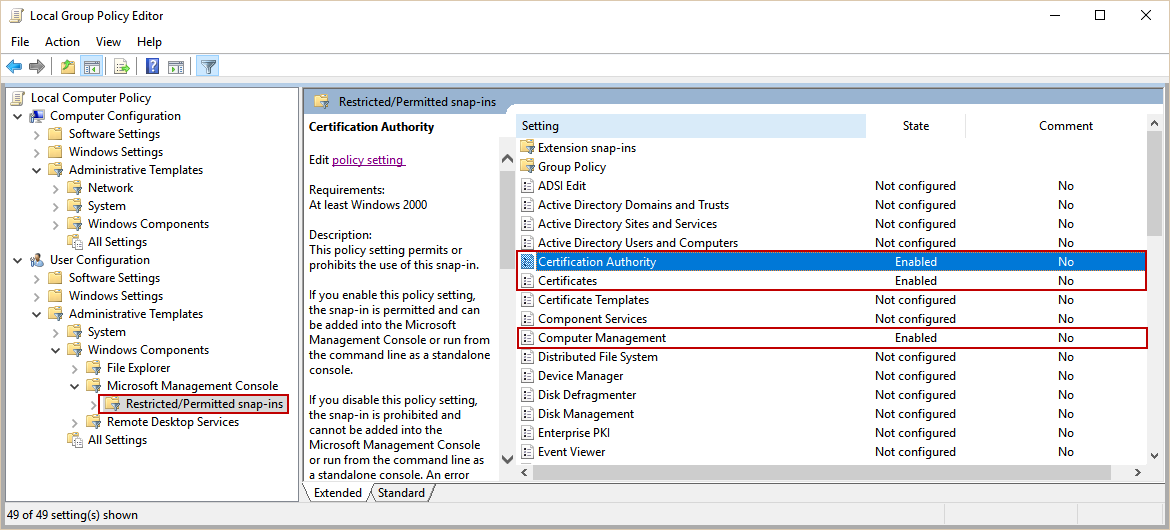
Task: Click the Back arrow toolbar icon
Action: coord(14,67)
